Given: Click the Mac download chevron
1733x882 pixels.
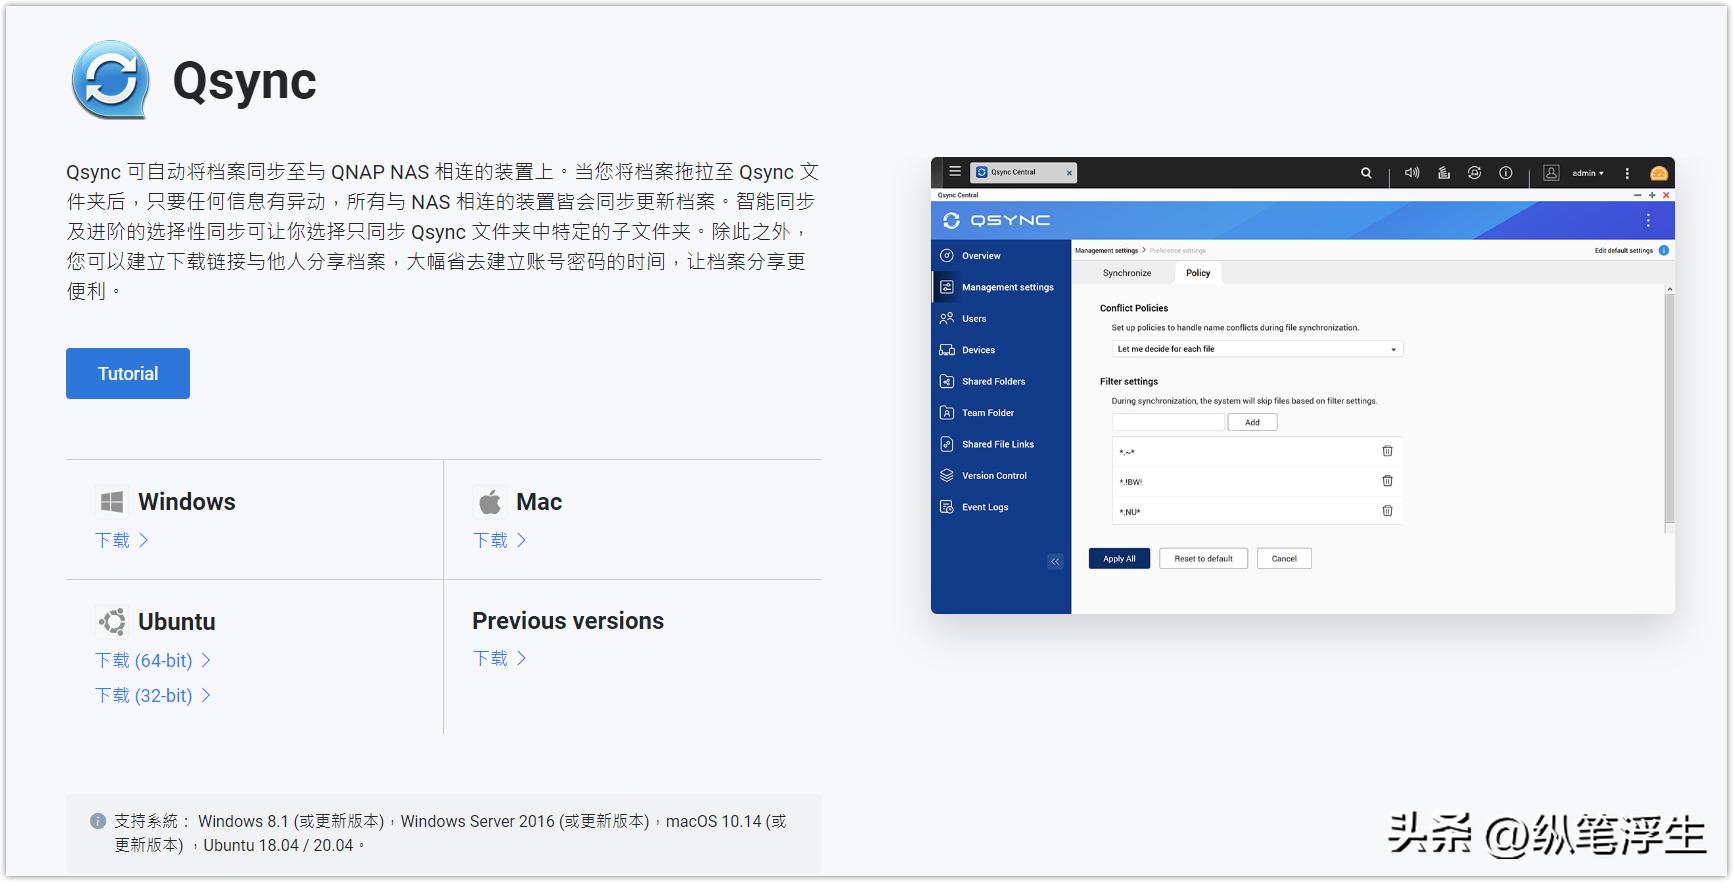Looking at the screenshot, I should (x=521, y=540).
